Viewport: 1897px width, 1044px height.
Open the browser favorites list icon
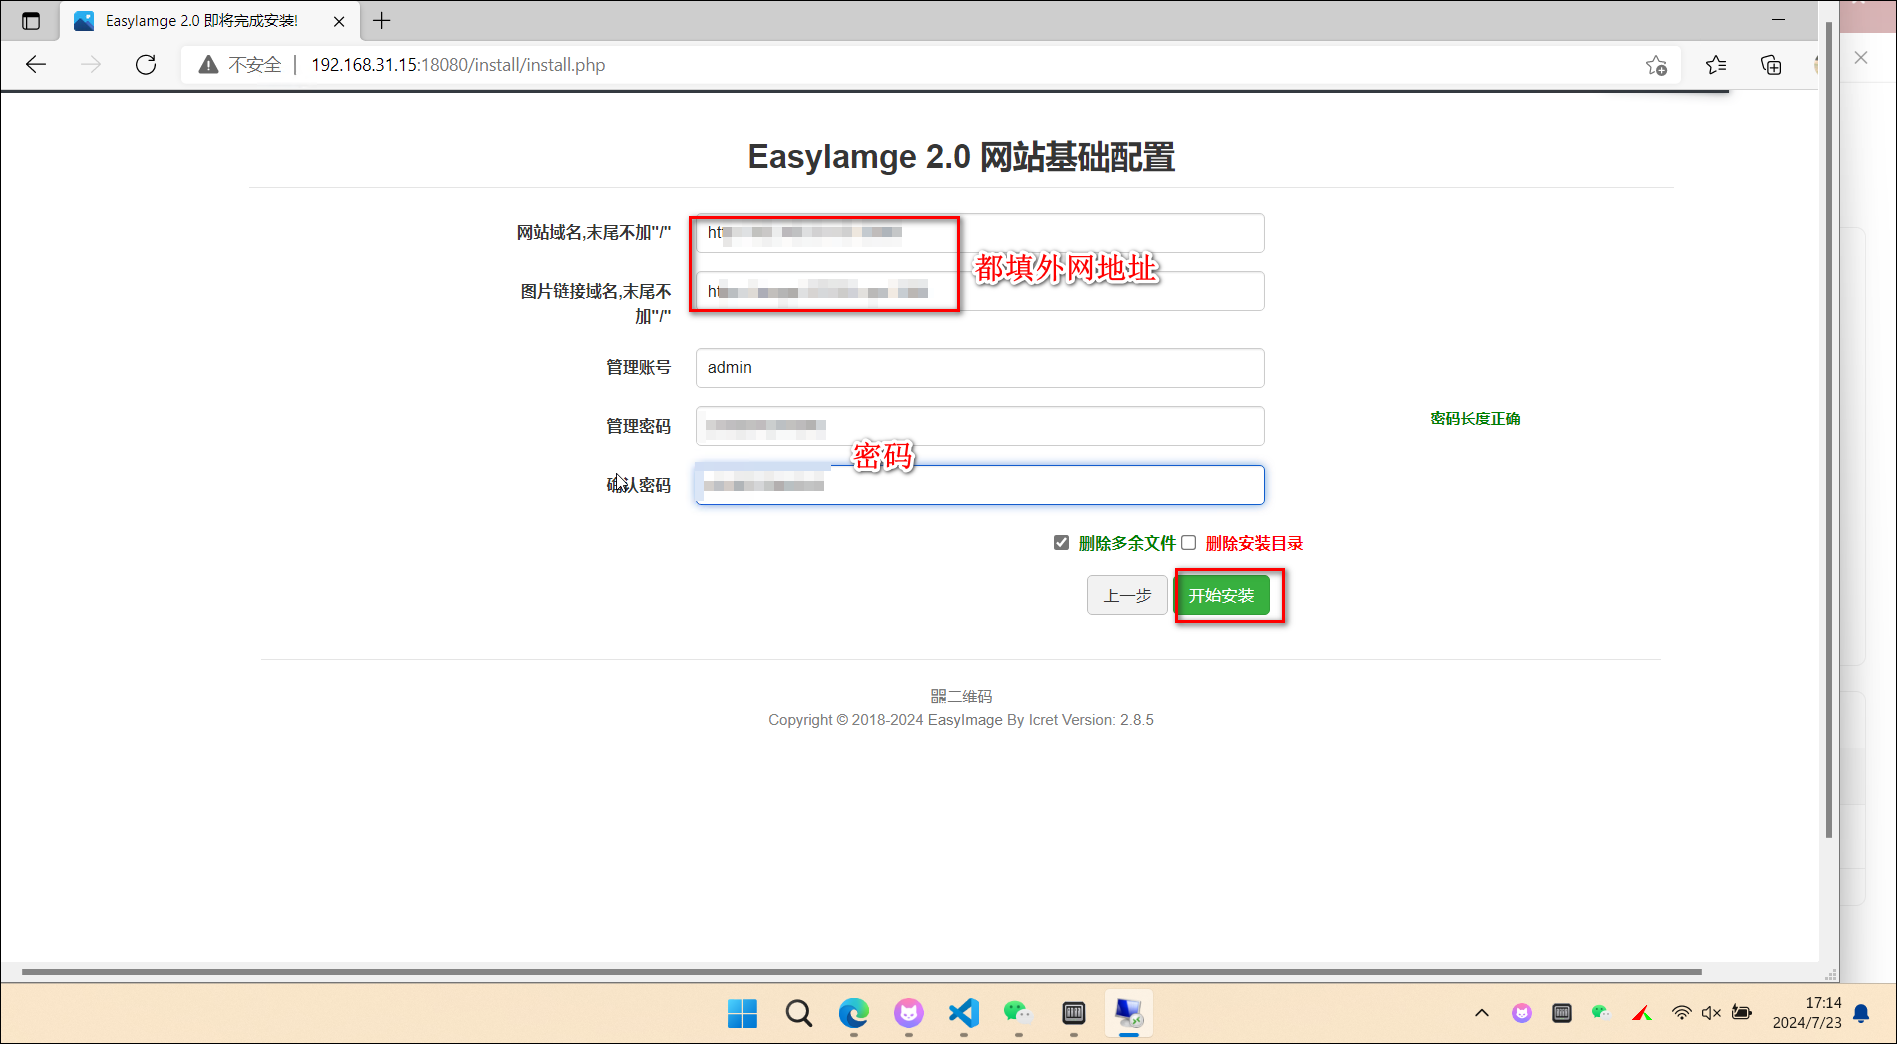point(1716,65)
